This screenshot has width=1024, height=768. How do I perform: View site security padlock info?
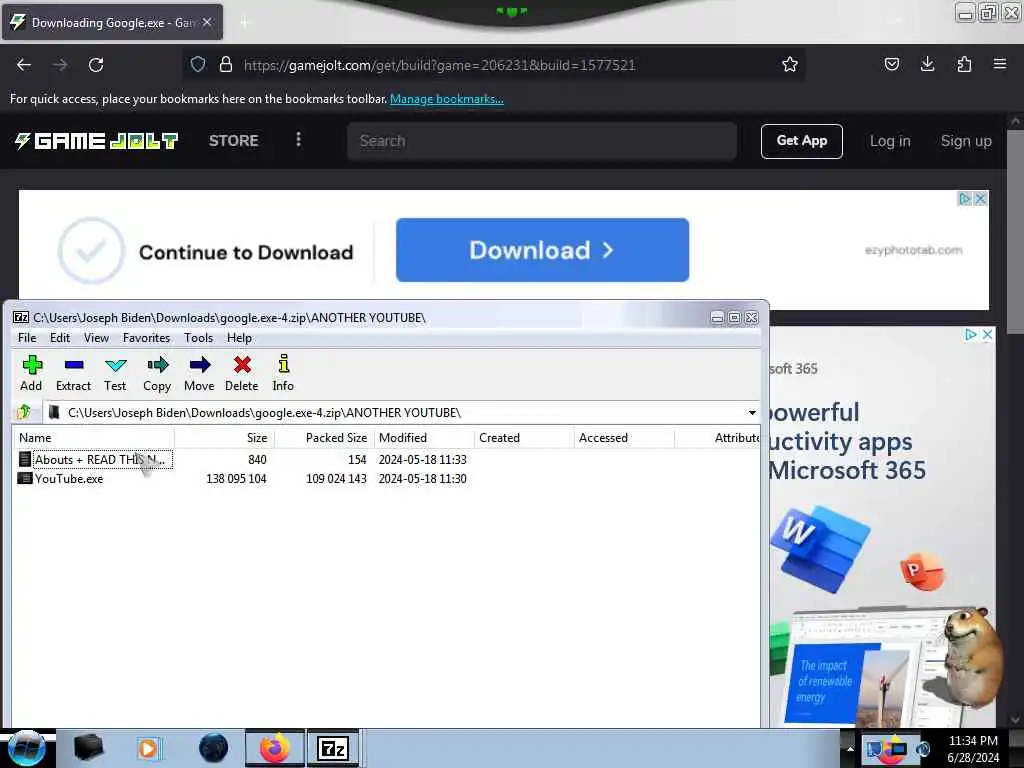click(x=225, y=64)
